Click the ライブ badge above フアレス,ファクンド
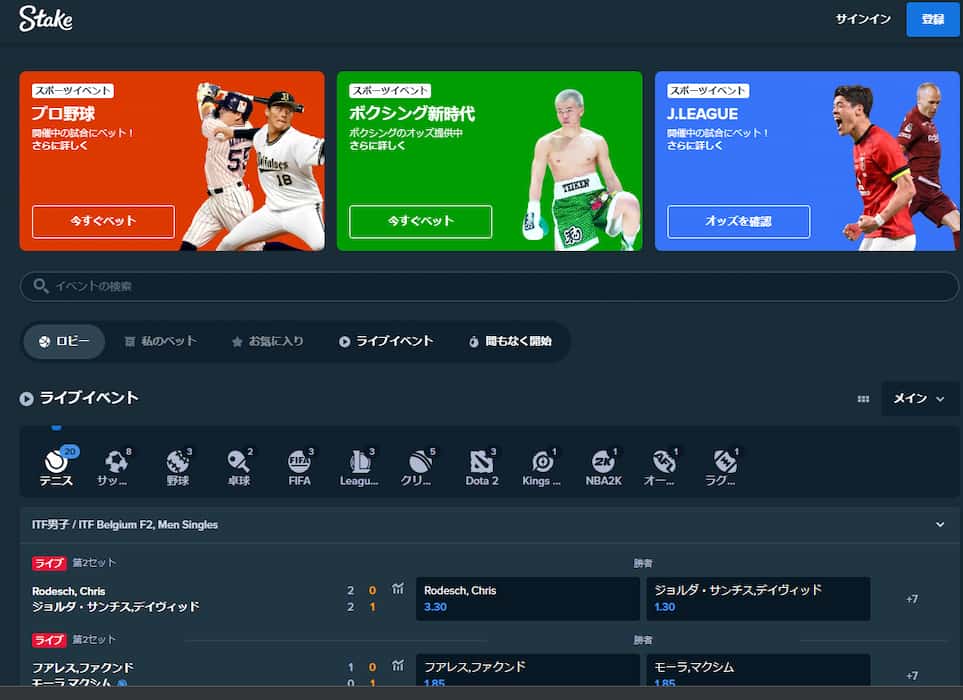Image resolution: width=963 pixels, height=700 pixels. [x=49, y=640]
